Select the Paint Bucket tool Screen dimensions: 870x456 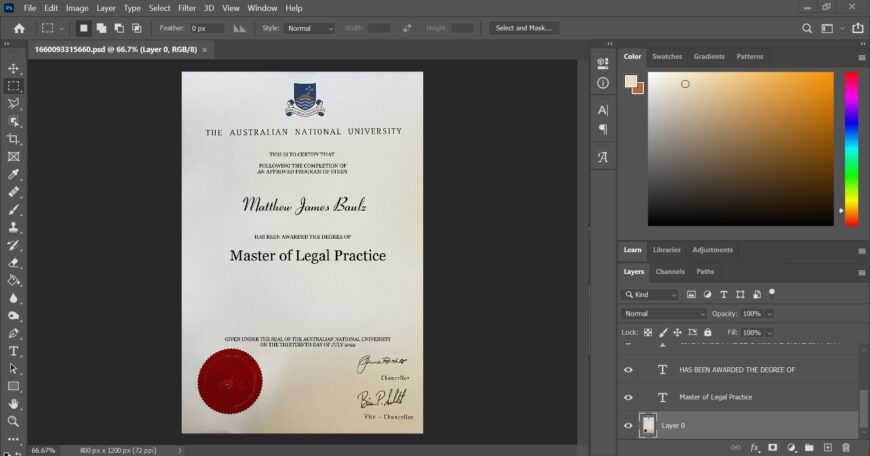click(x=13, y=280)
